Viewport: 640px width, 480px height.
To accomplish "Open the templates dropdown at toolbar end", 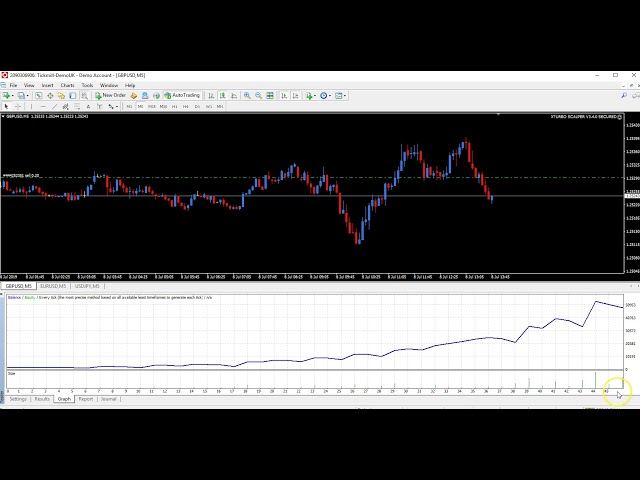I will [x=342, y=95].
